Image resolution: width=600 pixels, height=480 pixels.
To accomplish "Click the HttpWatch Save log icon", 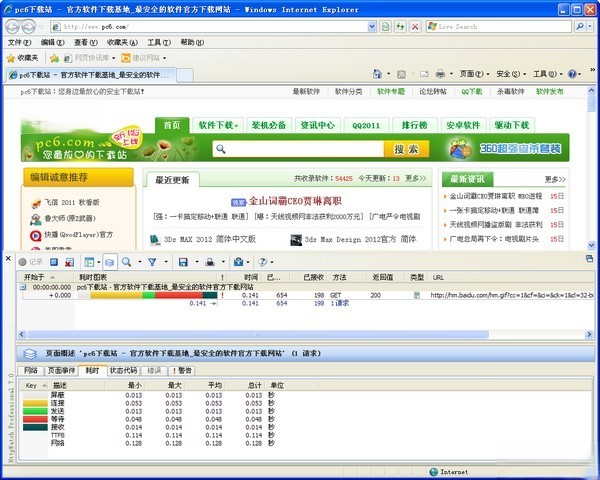I will [183, 262].
